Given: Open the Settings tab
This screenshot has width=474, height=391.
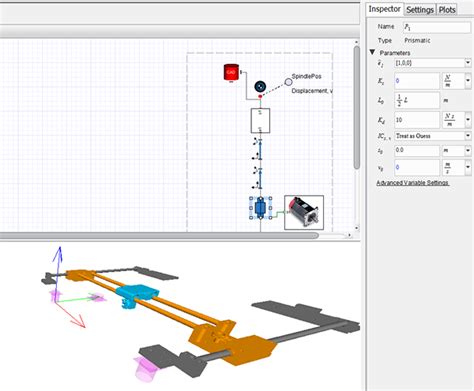Looking at the screenshot, I should click(x=420, y=10).
